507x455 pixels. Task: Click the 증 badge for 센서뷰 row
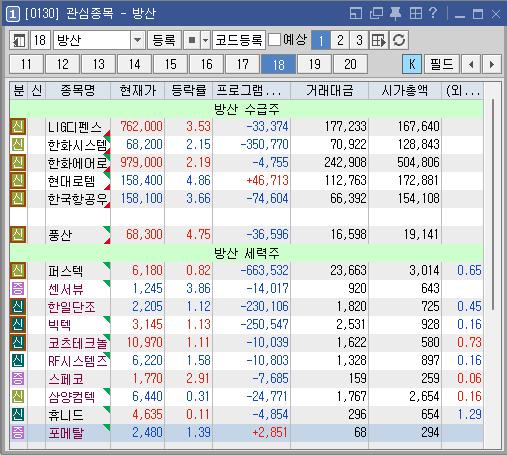18,288
